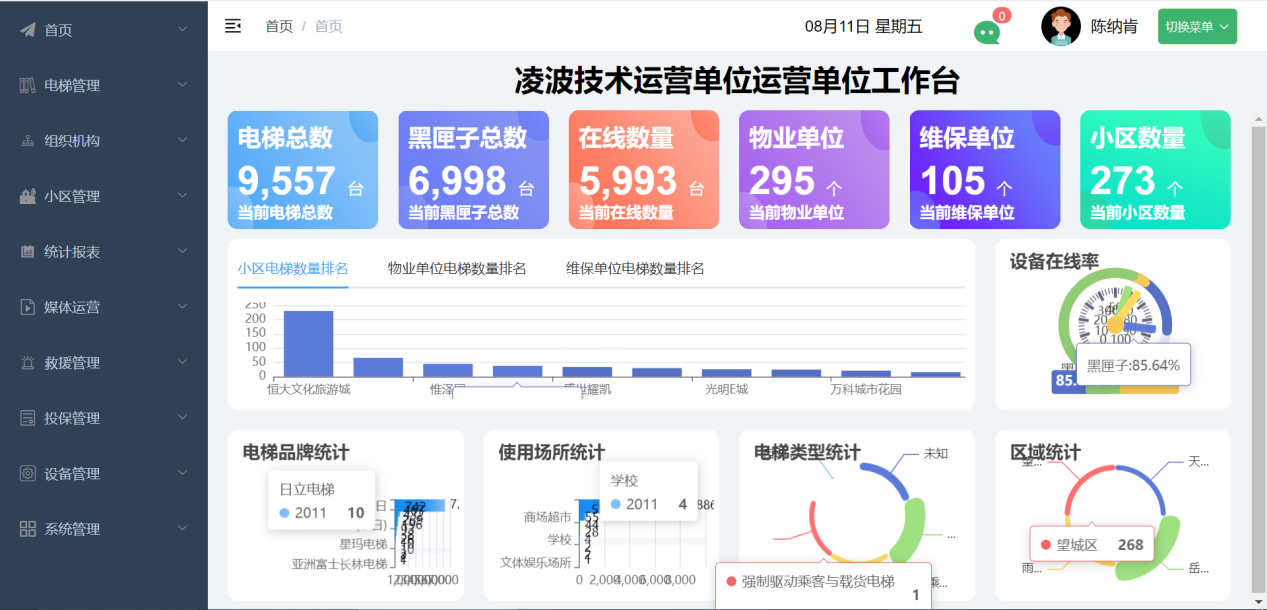1267x610 pixels.
Task: Click the 组织机构 sidebar icon
Action: coord(28,141)
